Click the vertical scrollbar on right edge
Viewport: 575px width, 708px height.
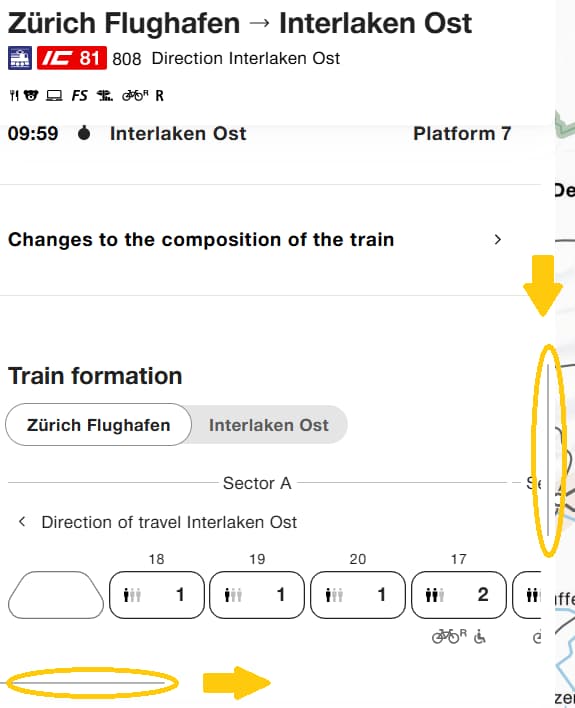pyautogui.click(x=548, y=450)
